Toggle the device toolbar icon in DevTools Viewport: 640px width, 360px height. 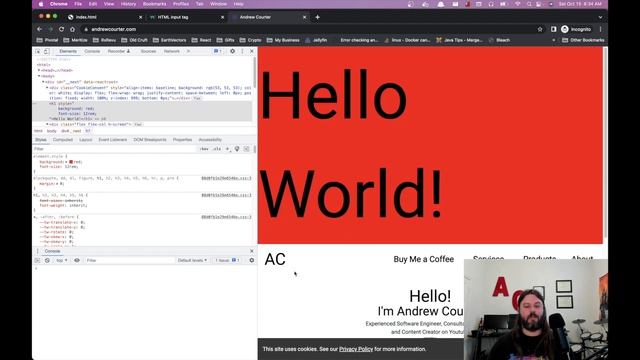(x=47, y=51)
